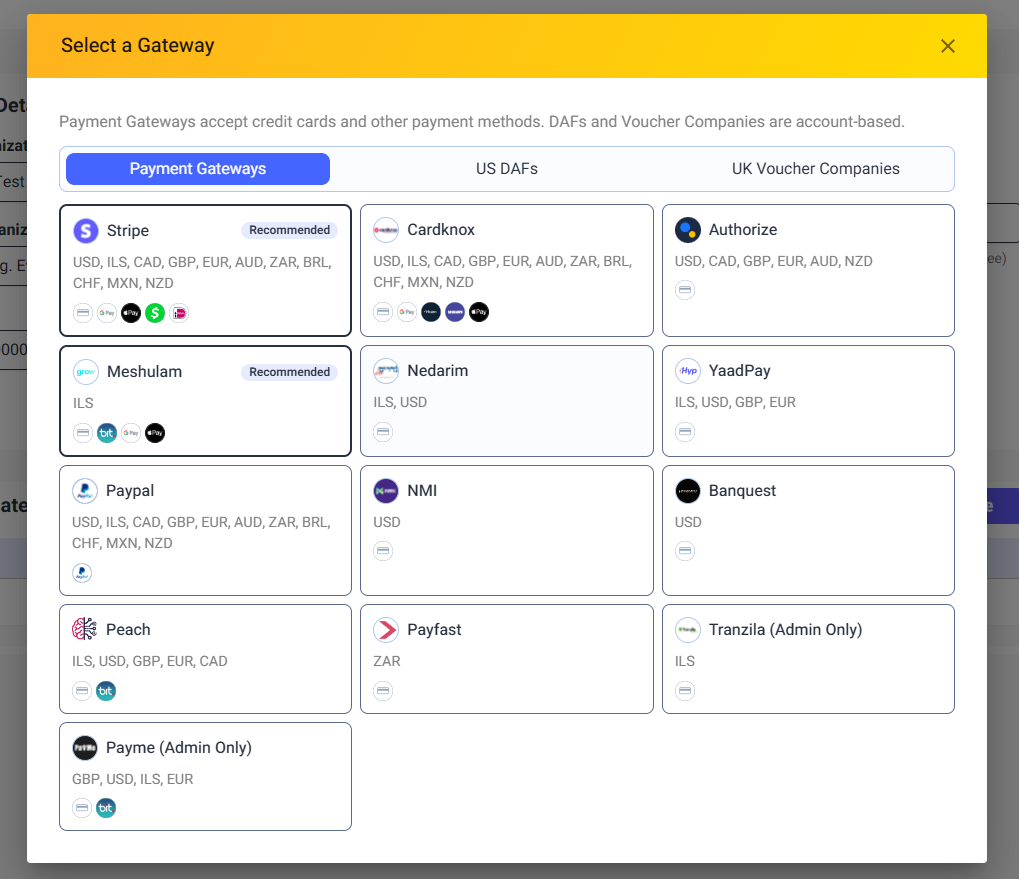Click Meshulam's Google Pay icon
This screenshot has height=879, width=1019.
[131, 433]
